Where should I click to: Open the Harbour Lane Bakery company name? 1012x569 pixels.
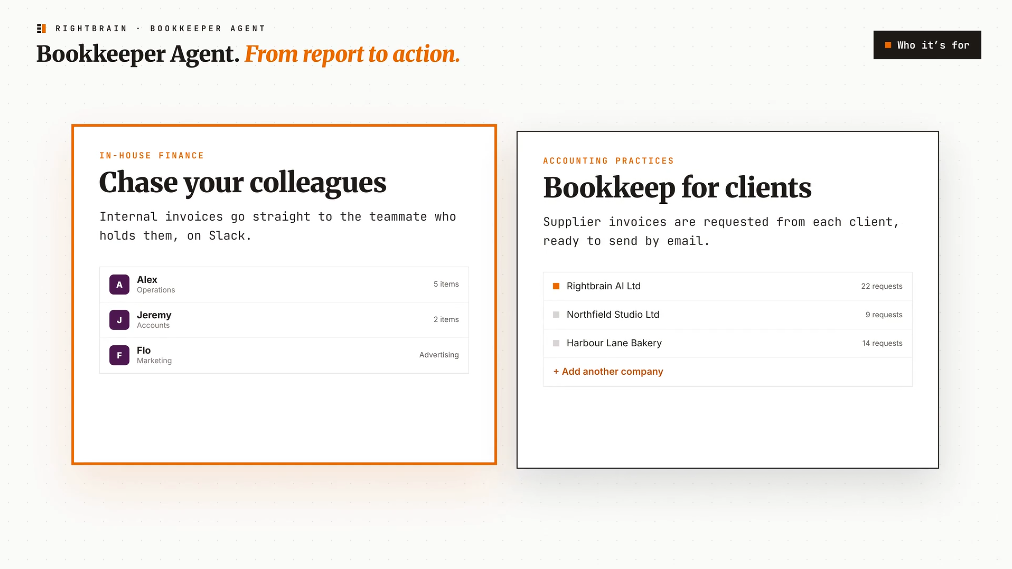click(x=614, y=343)
